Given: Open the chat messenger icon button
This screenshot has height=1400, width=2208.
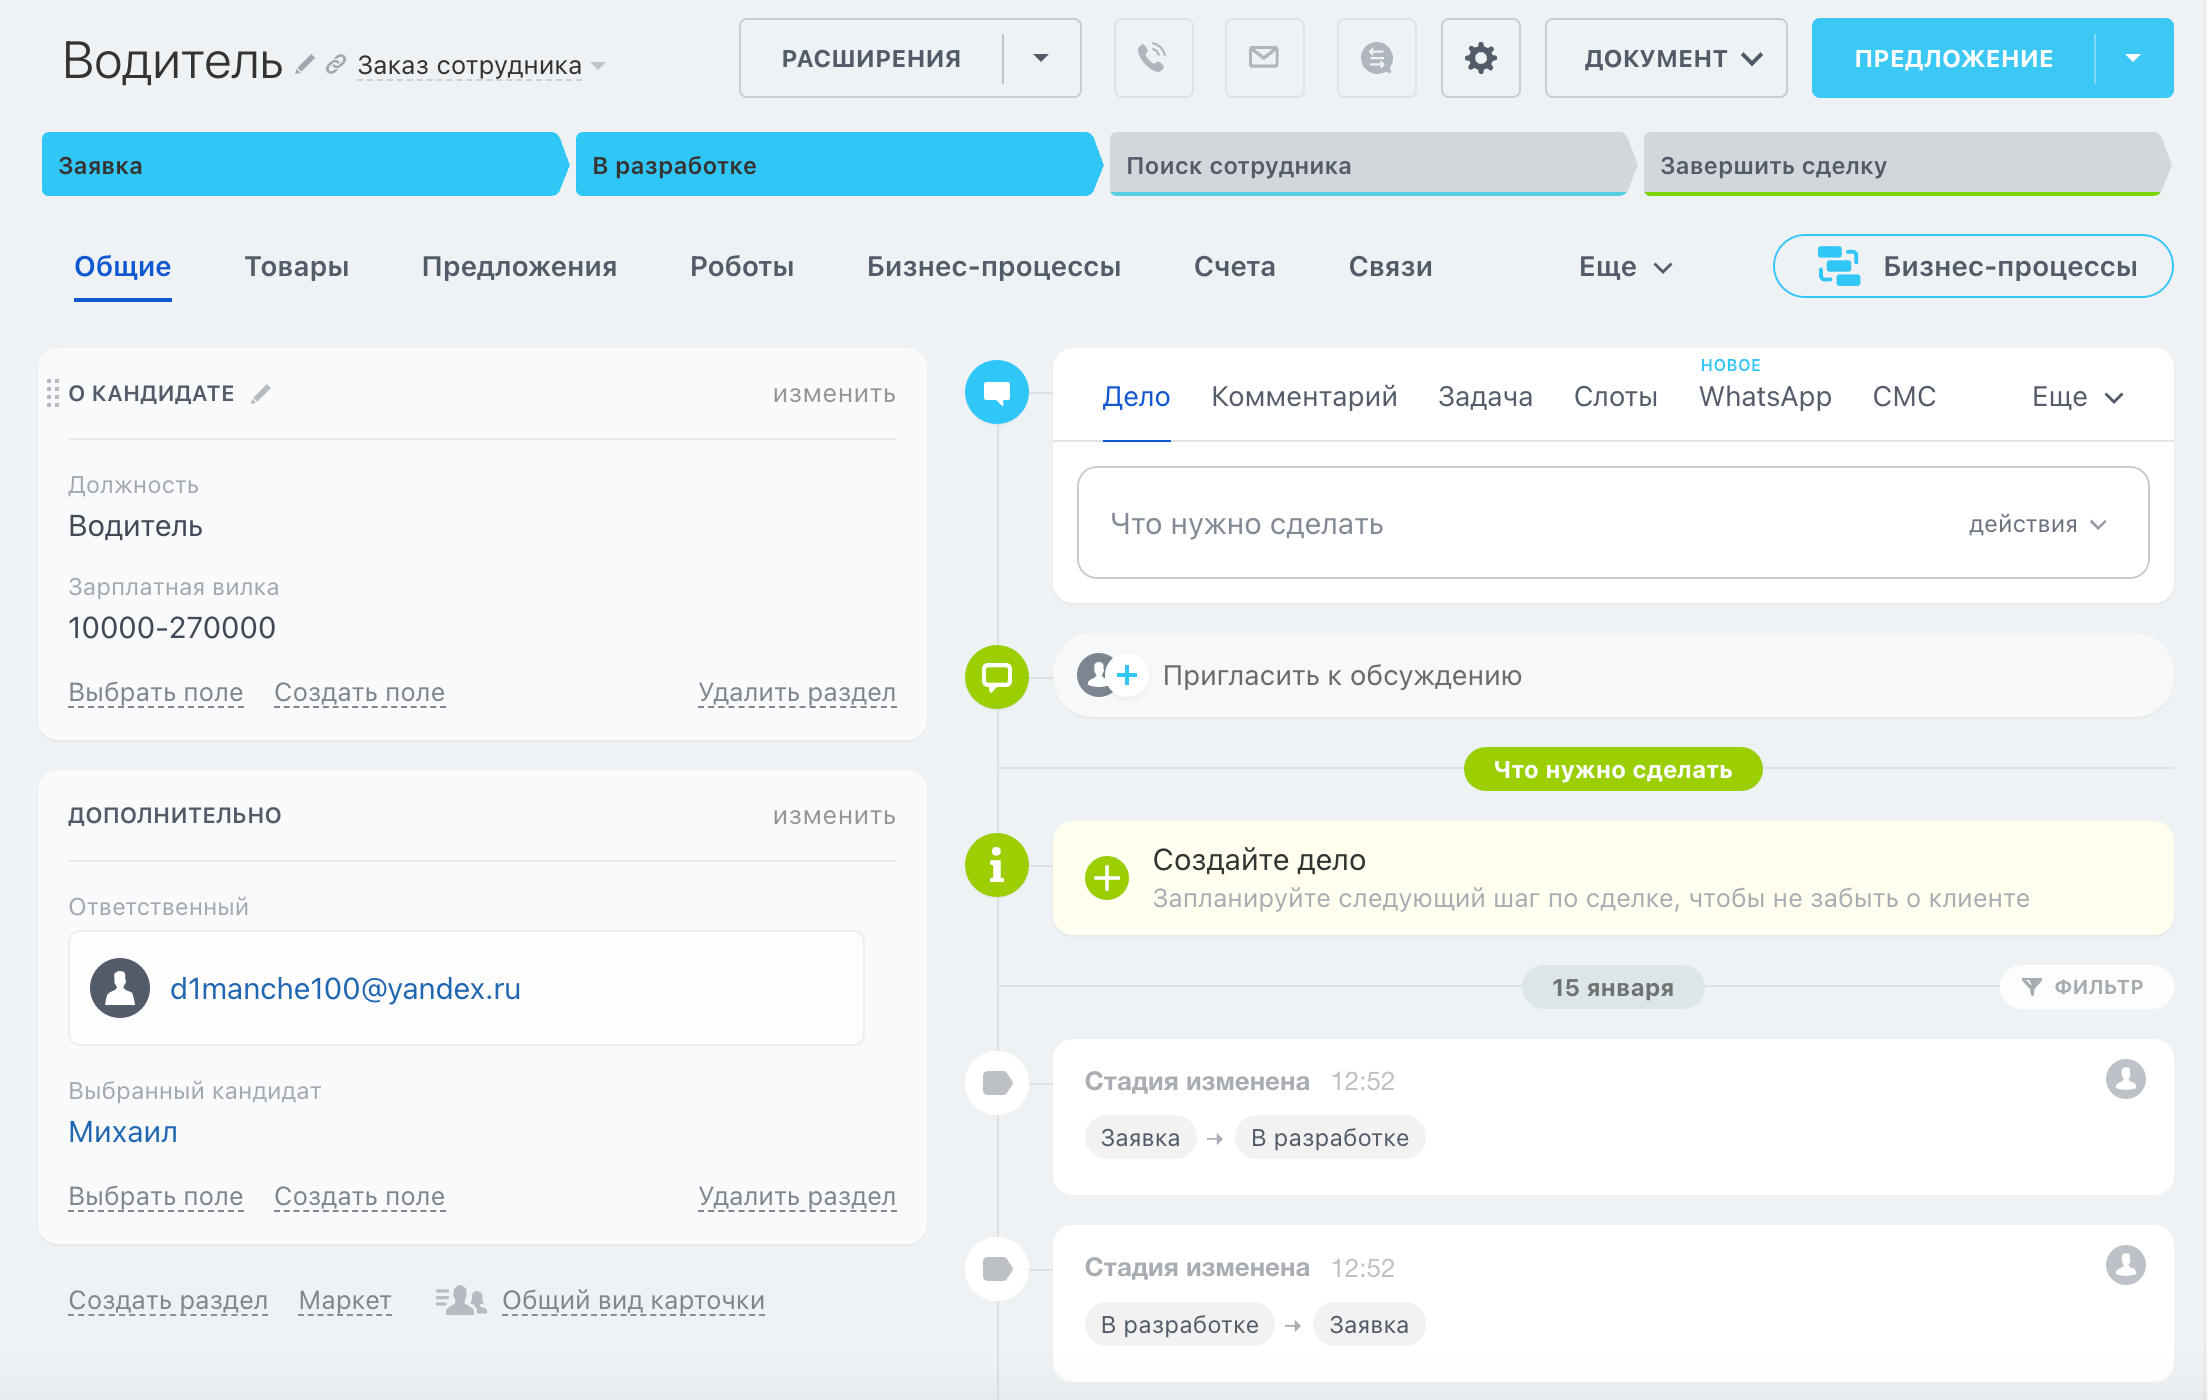Looking at the screenshot, I should pos(1376,58).
